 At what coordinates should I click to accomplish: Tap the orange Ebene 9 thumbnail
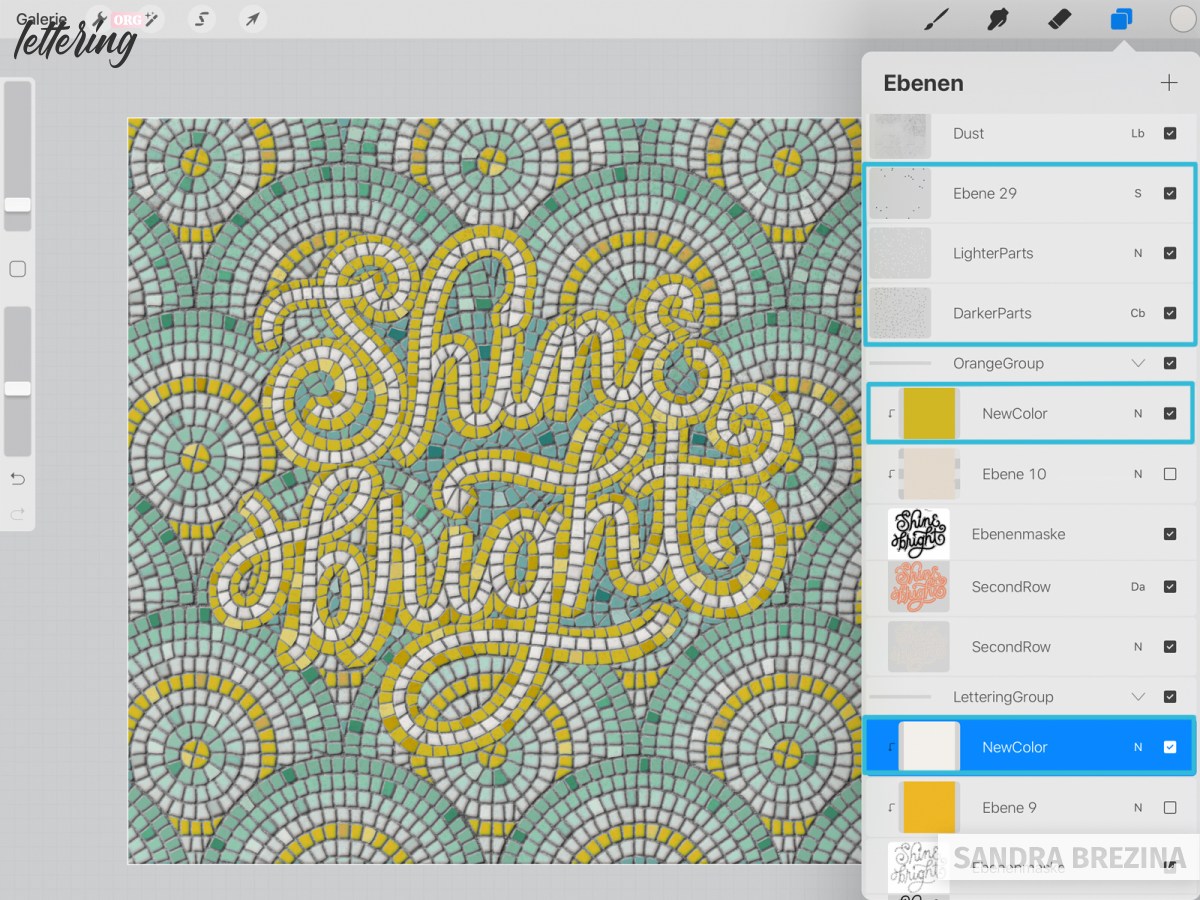pos(930,808)
